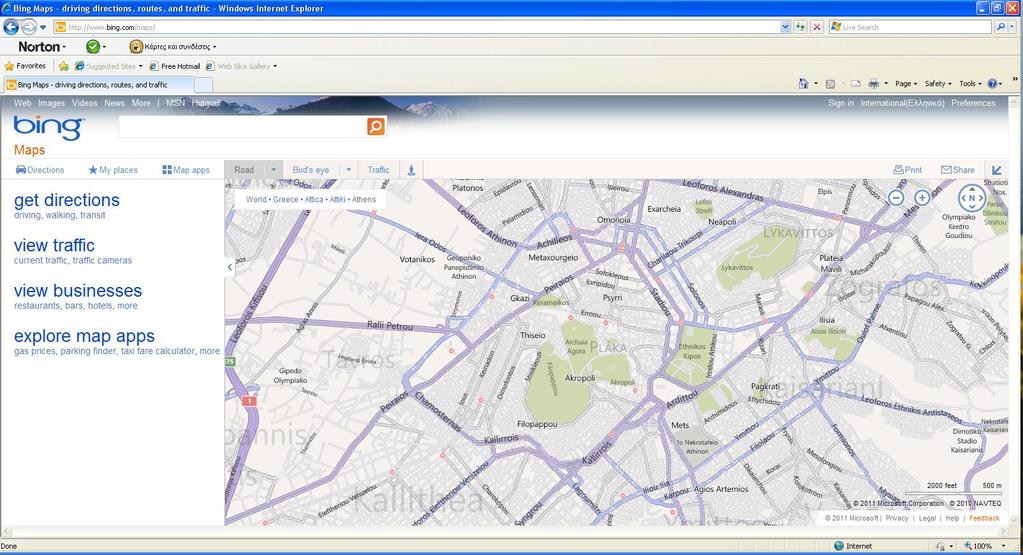Open the address bar history dropdown
Screen dimensions: 1023x555
click(785, 27)
